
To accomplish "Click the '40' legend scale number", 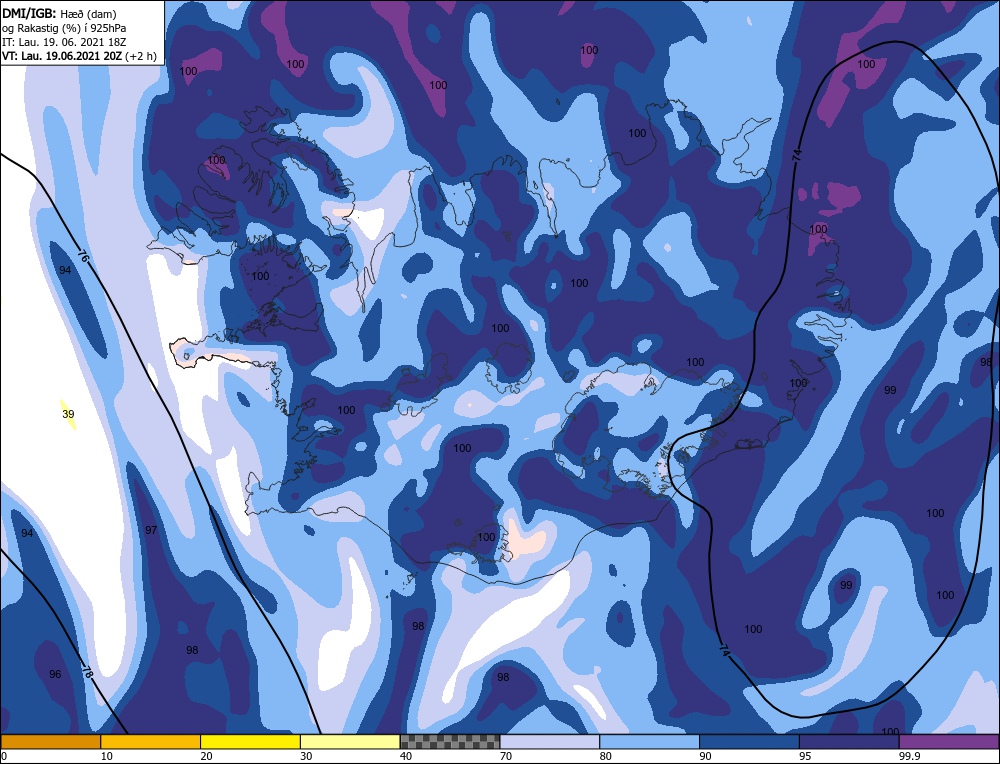I will click(x=406, y=756).
